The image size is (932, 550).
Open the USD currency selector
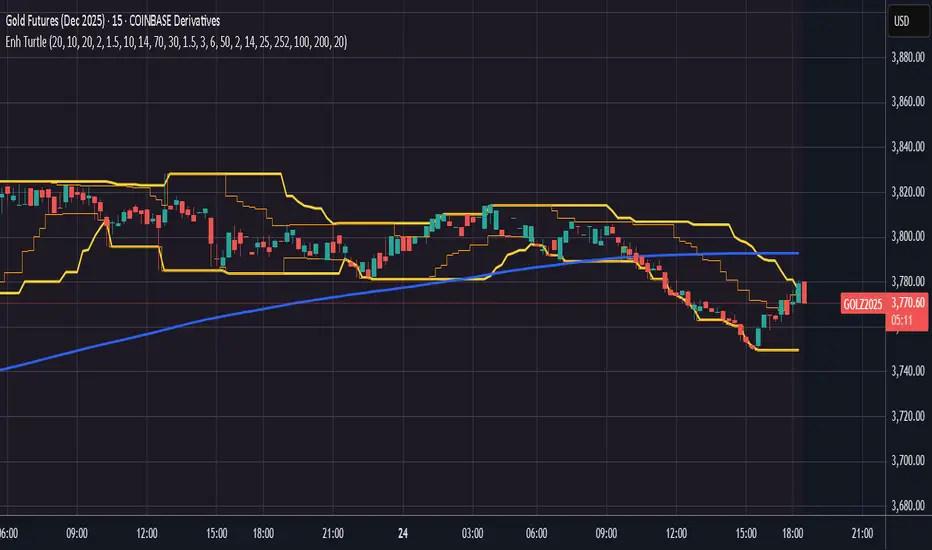pyautogui.click(x=908, y=21)
